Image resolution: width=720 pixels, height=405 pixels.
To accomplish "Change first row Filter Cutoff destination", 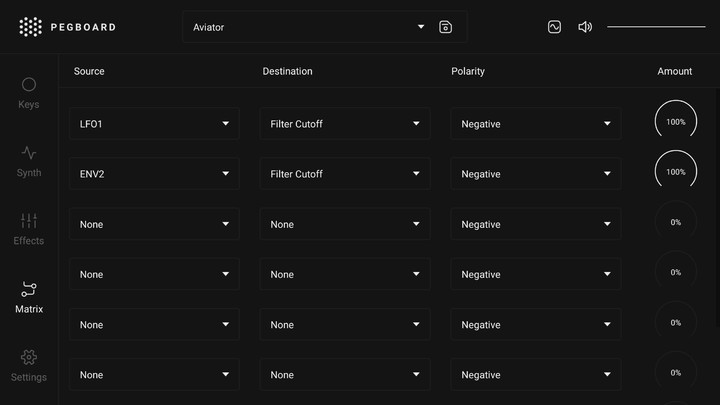I will click(x=345, y=124).
